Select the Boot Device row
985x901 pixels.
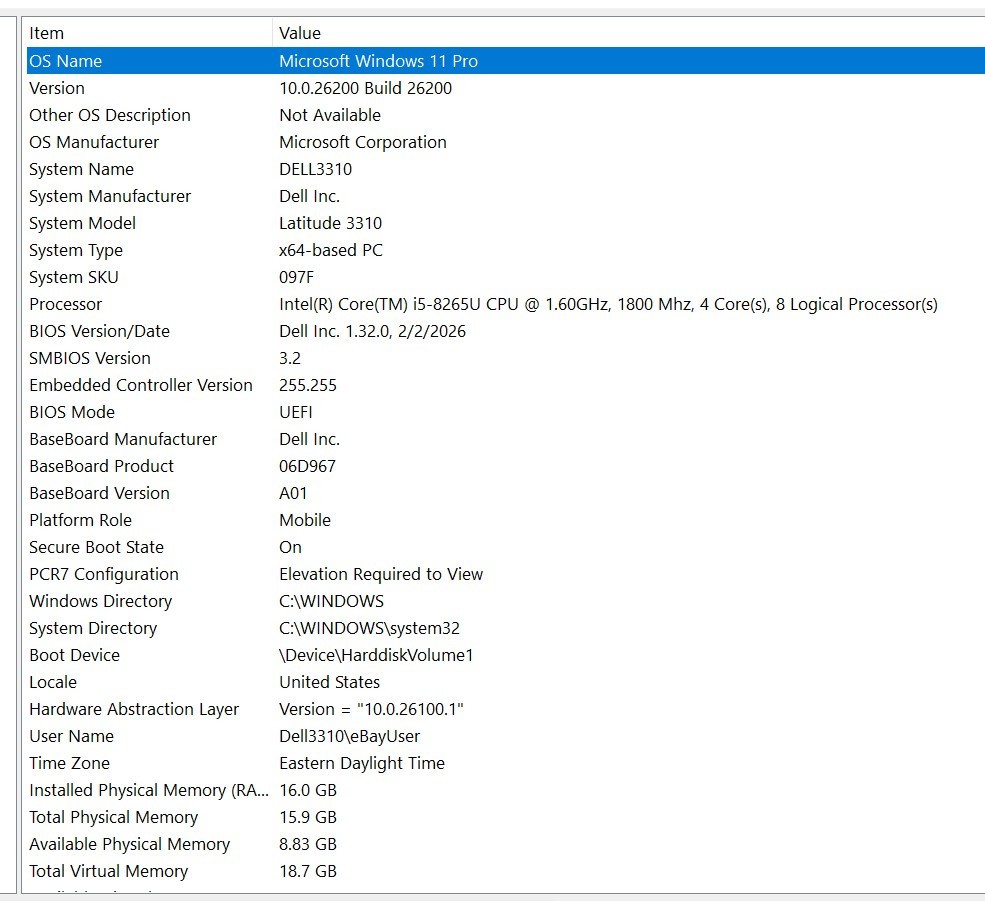click(506, 655)
